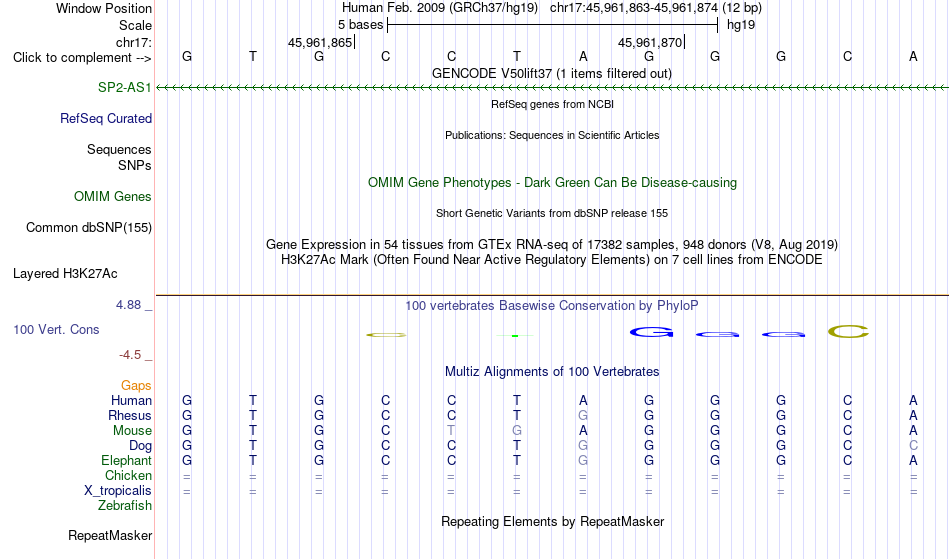Click the 'Click to complement -->' label

82,58
